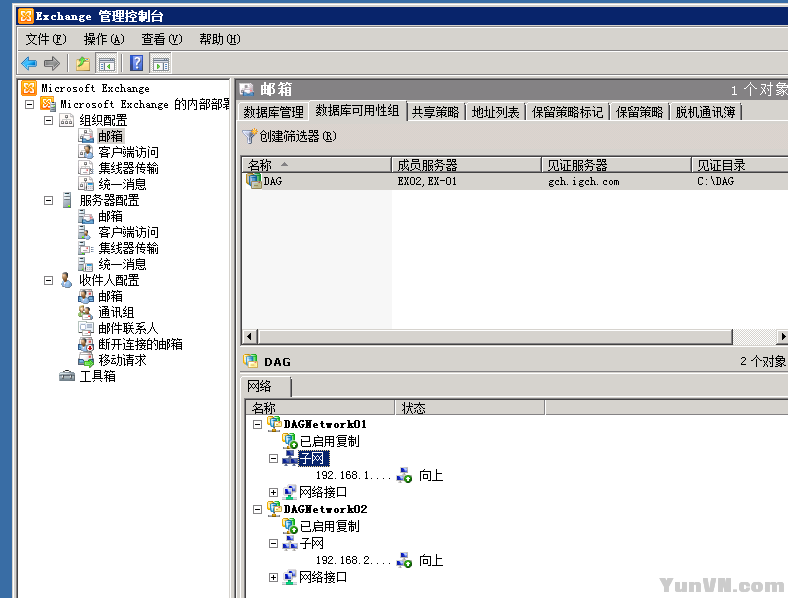
Task: Click the subnet icon next to 192.168.1 向上
Action: pos(404,475)
